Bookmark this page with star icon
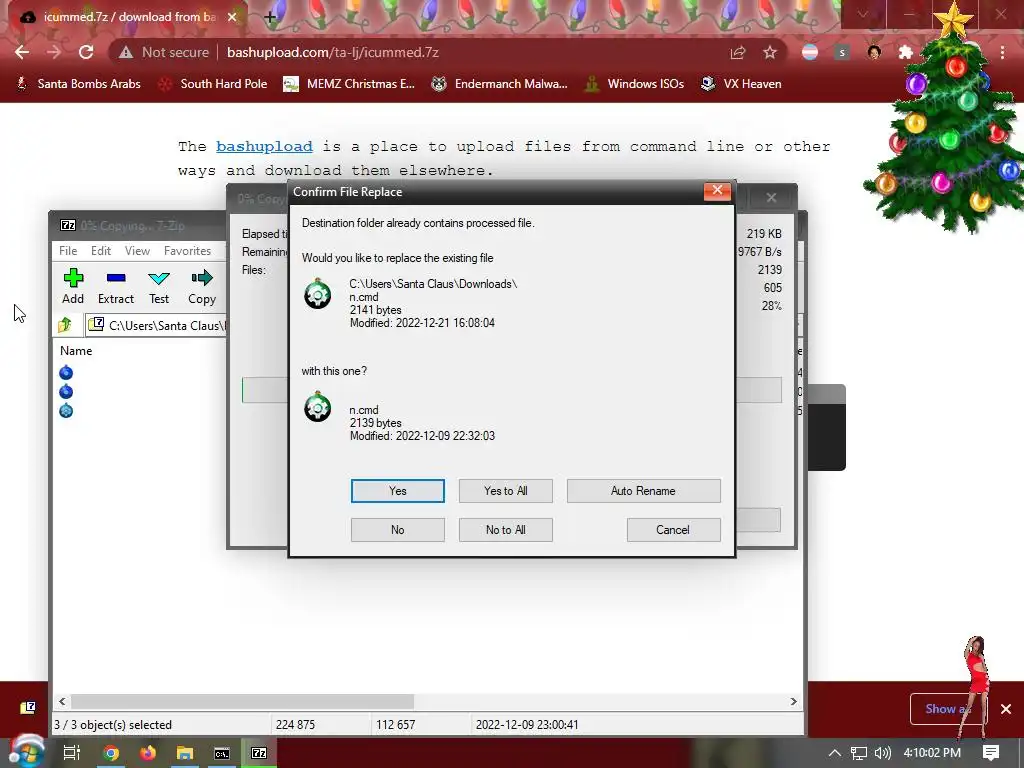Viewport: 1024px width, 768px height. point(770,52)
